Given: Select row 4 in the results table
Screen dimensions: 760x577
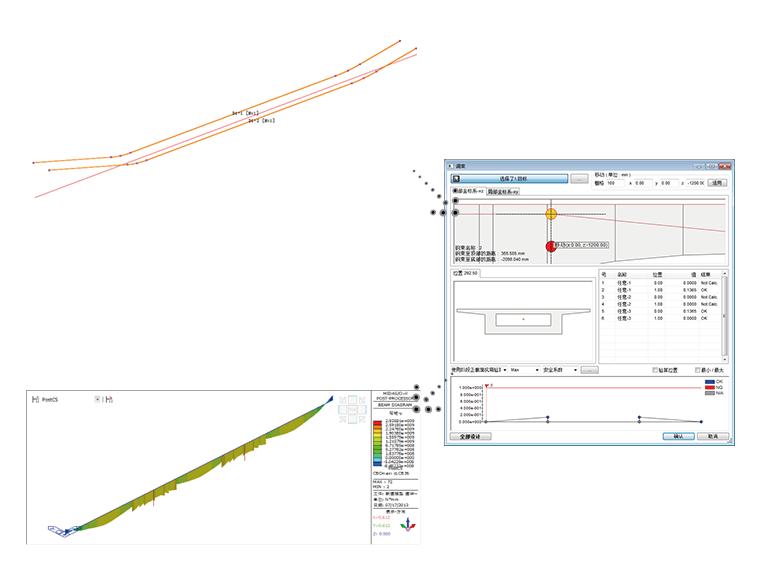Looking at the screenshot, I should click(x=660, y=304).
